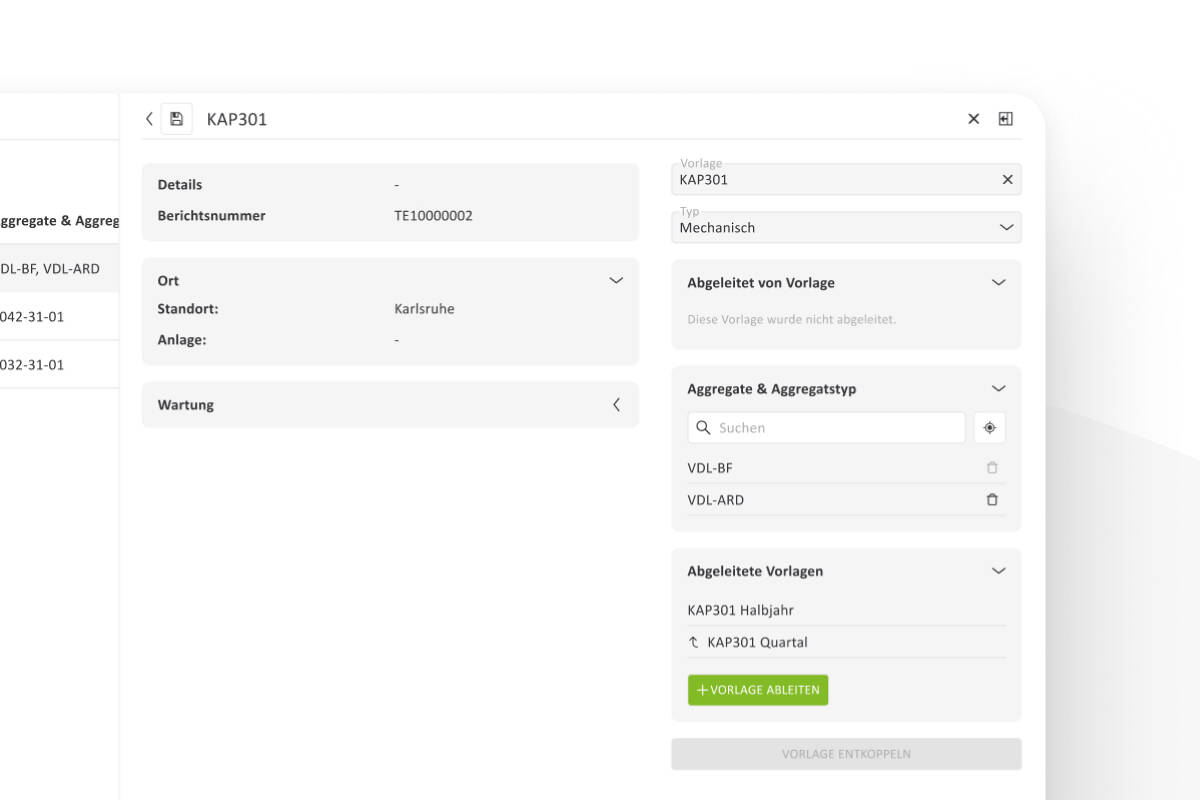The image size is (1200, 800).
Task: Clear the Vorlage field with X
Action: coord(1007,180)
